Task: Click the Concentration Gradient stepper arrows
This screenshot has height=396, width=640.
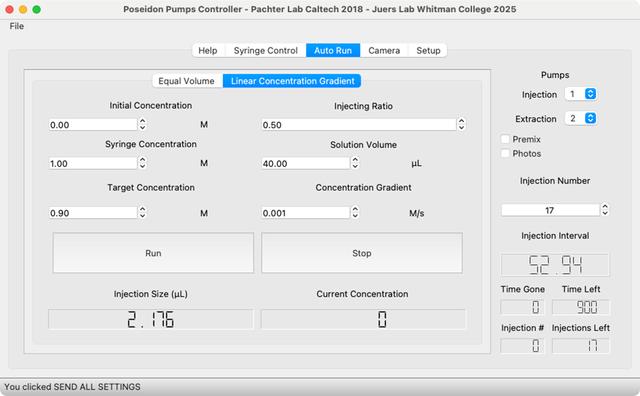Action: [x=355, y=212]
